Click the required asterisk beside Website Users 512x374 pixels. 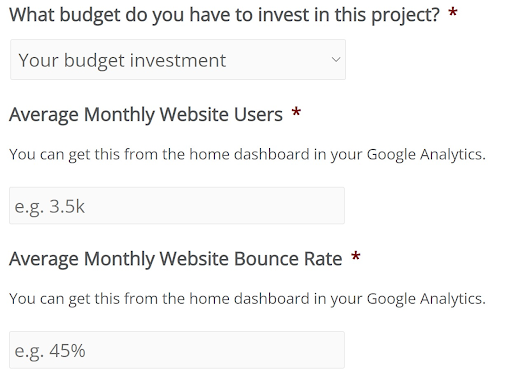(296, 112)
